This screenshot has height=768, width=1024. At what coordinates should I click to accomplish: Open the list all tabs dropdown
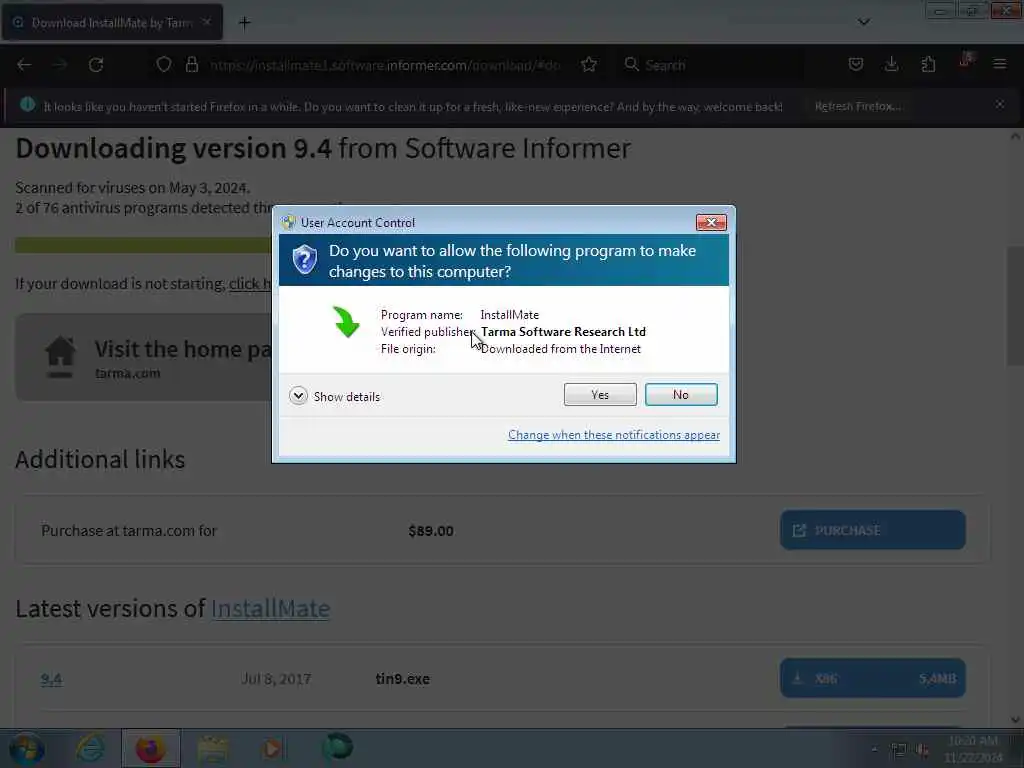coord(863,22)
